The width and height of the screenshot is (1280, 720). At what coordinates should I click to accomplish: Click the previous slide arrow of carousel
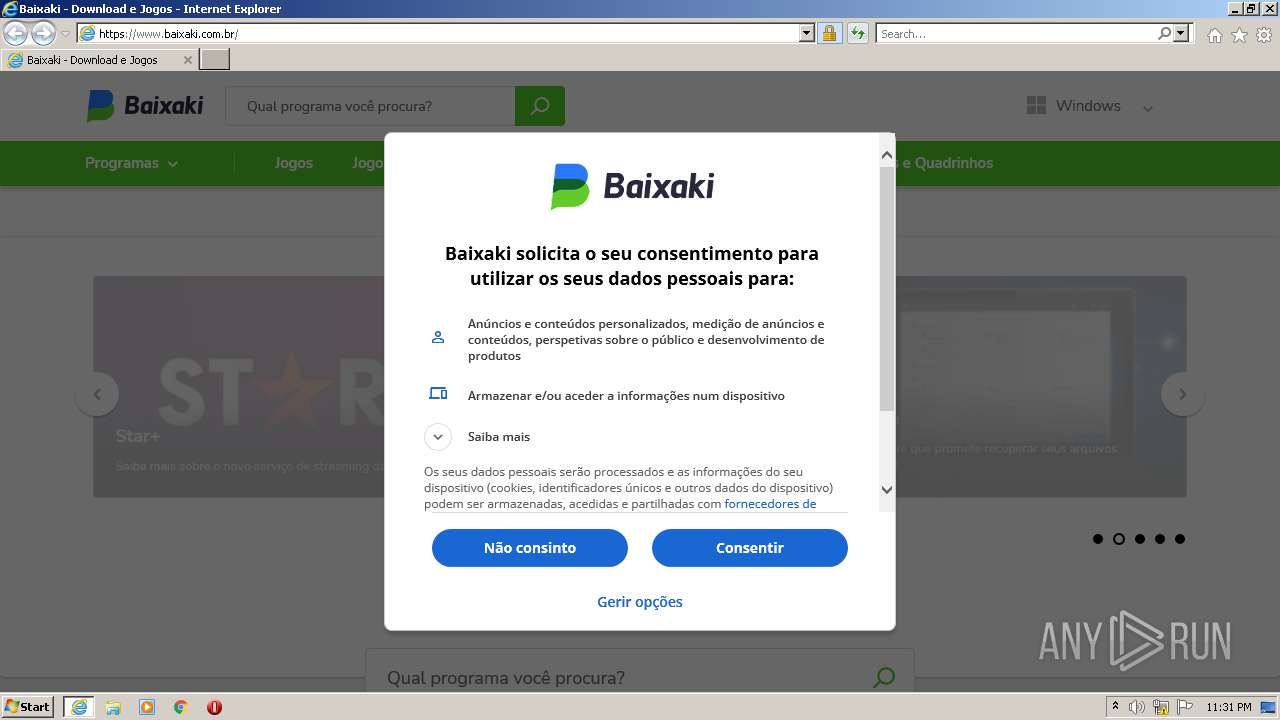click(97, 394)
